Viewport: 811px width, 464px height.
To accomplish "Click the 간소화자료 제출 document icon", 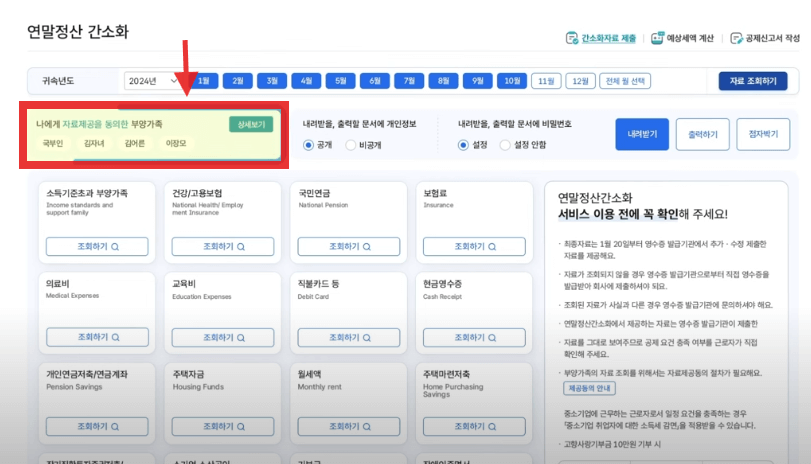I will tap(572, 38).
